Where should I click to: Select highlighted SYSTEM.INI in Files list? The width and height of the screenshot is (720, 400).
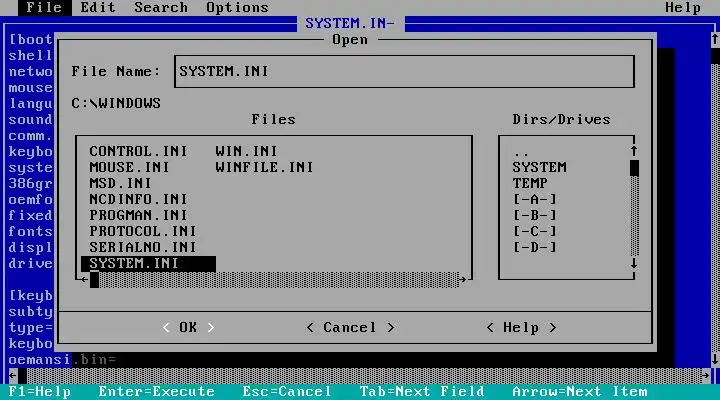tap(148, 263)
